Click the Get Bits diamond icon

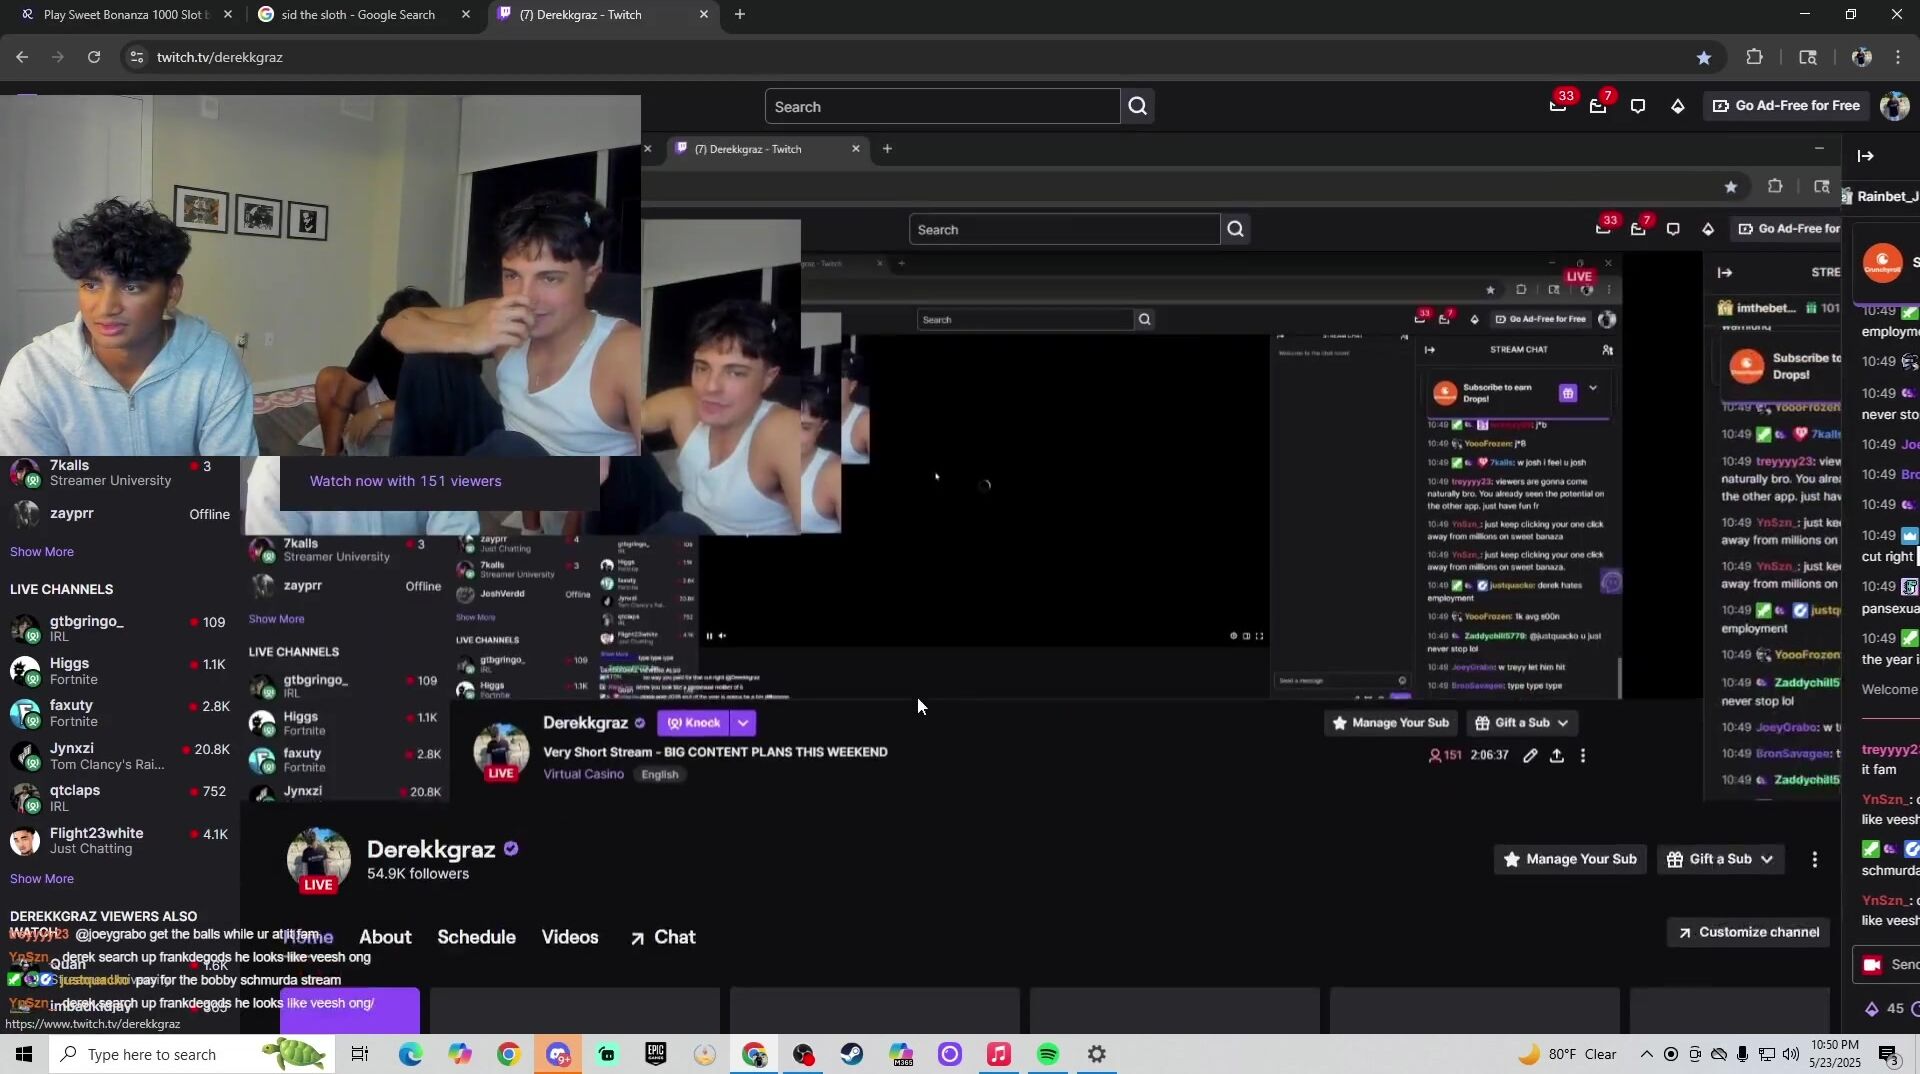pos(1678,106)
